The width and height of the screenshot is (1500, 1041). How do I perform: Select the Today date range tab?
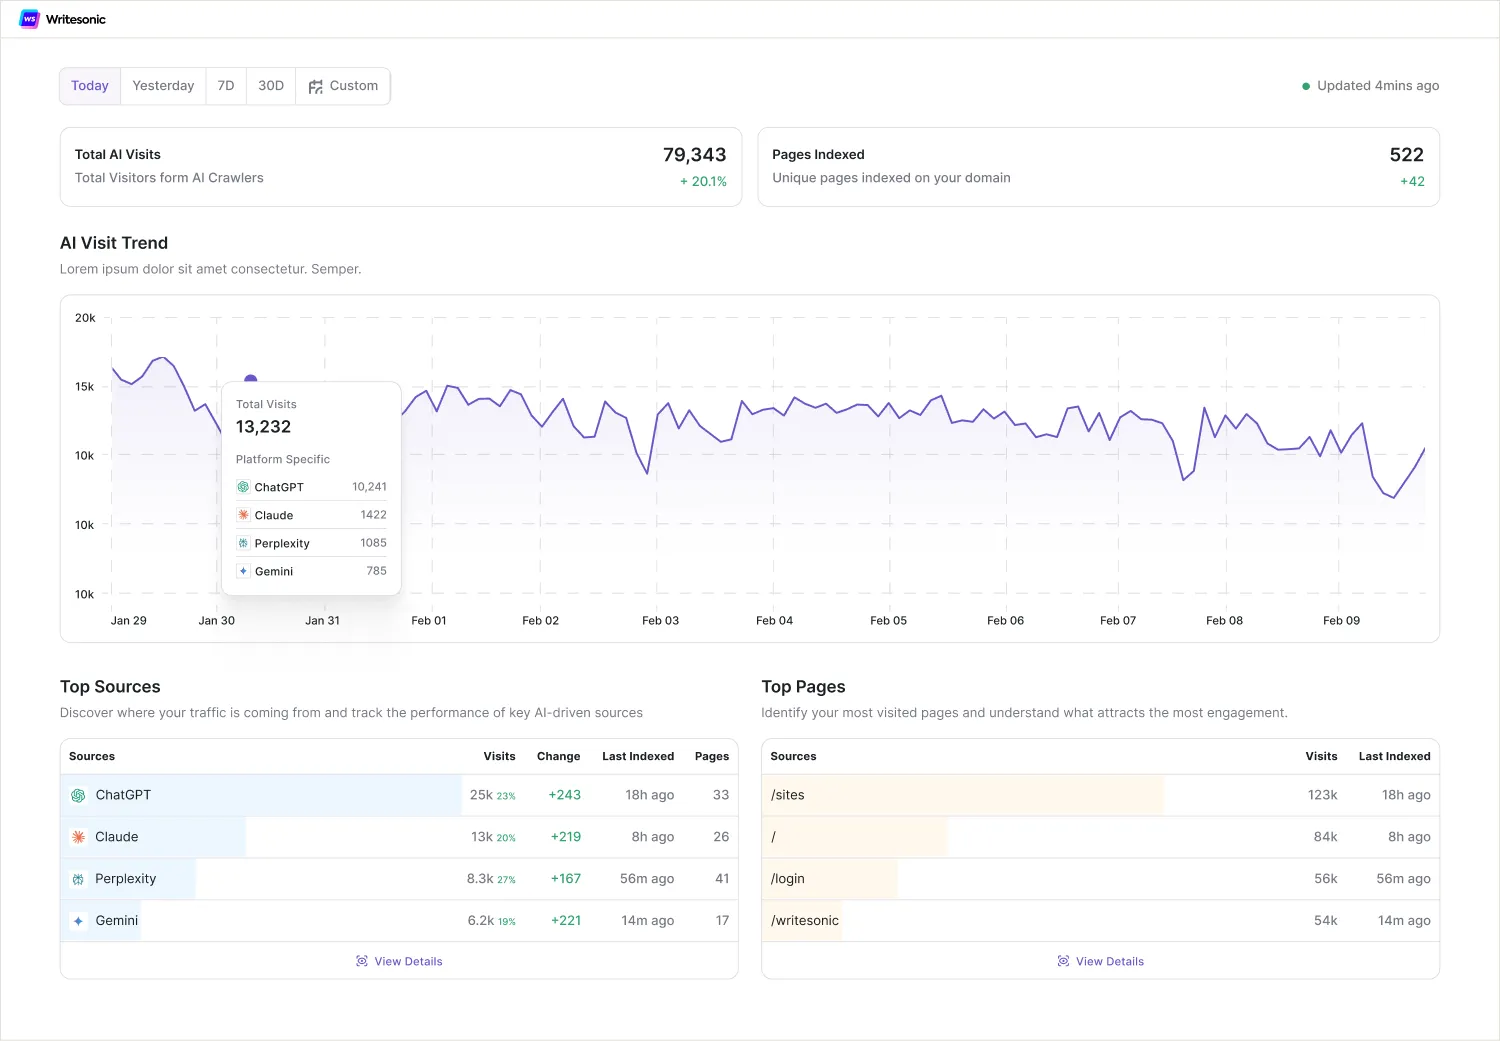(90, 86)
